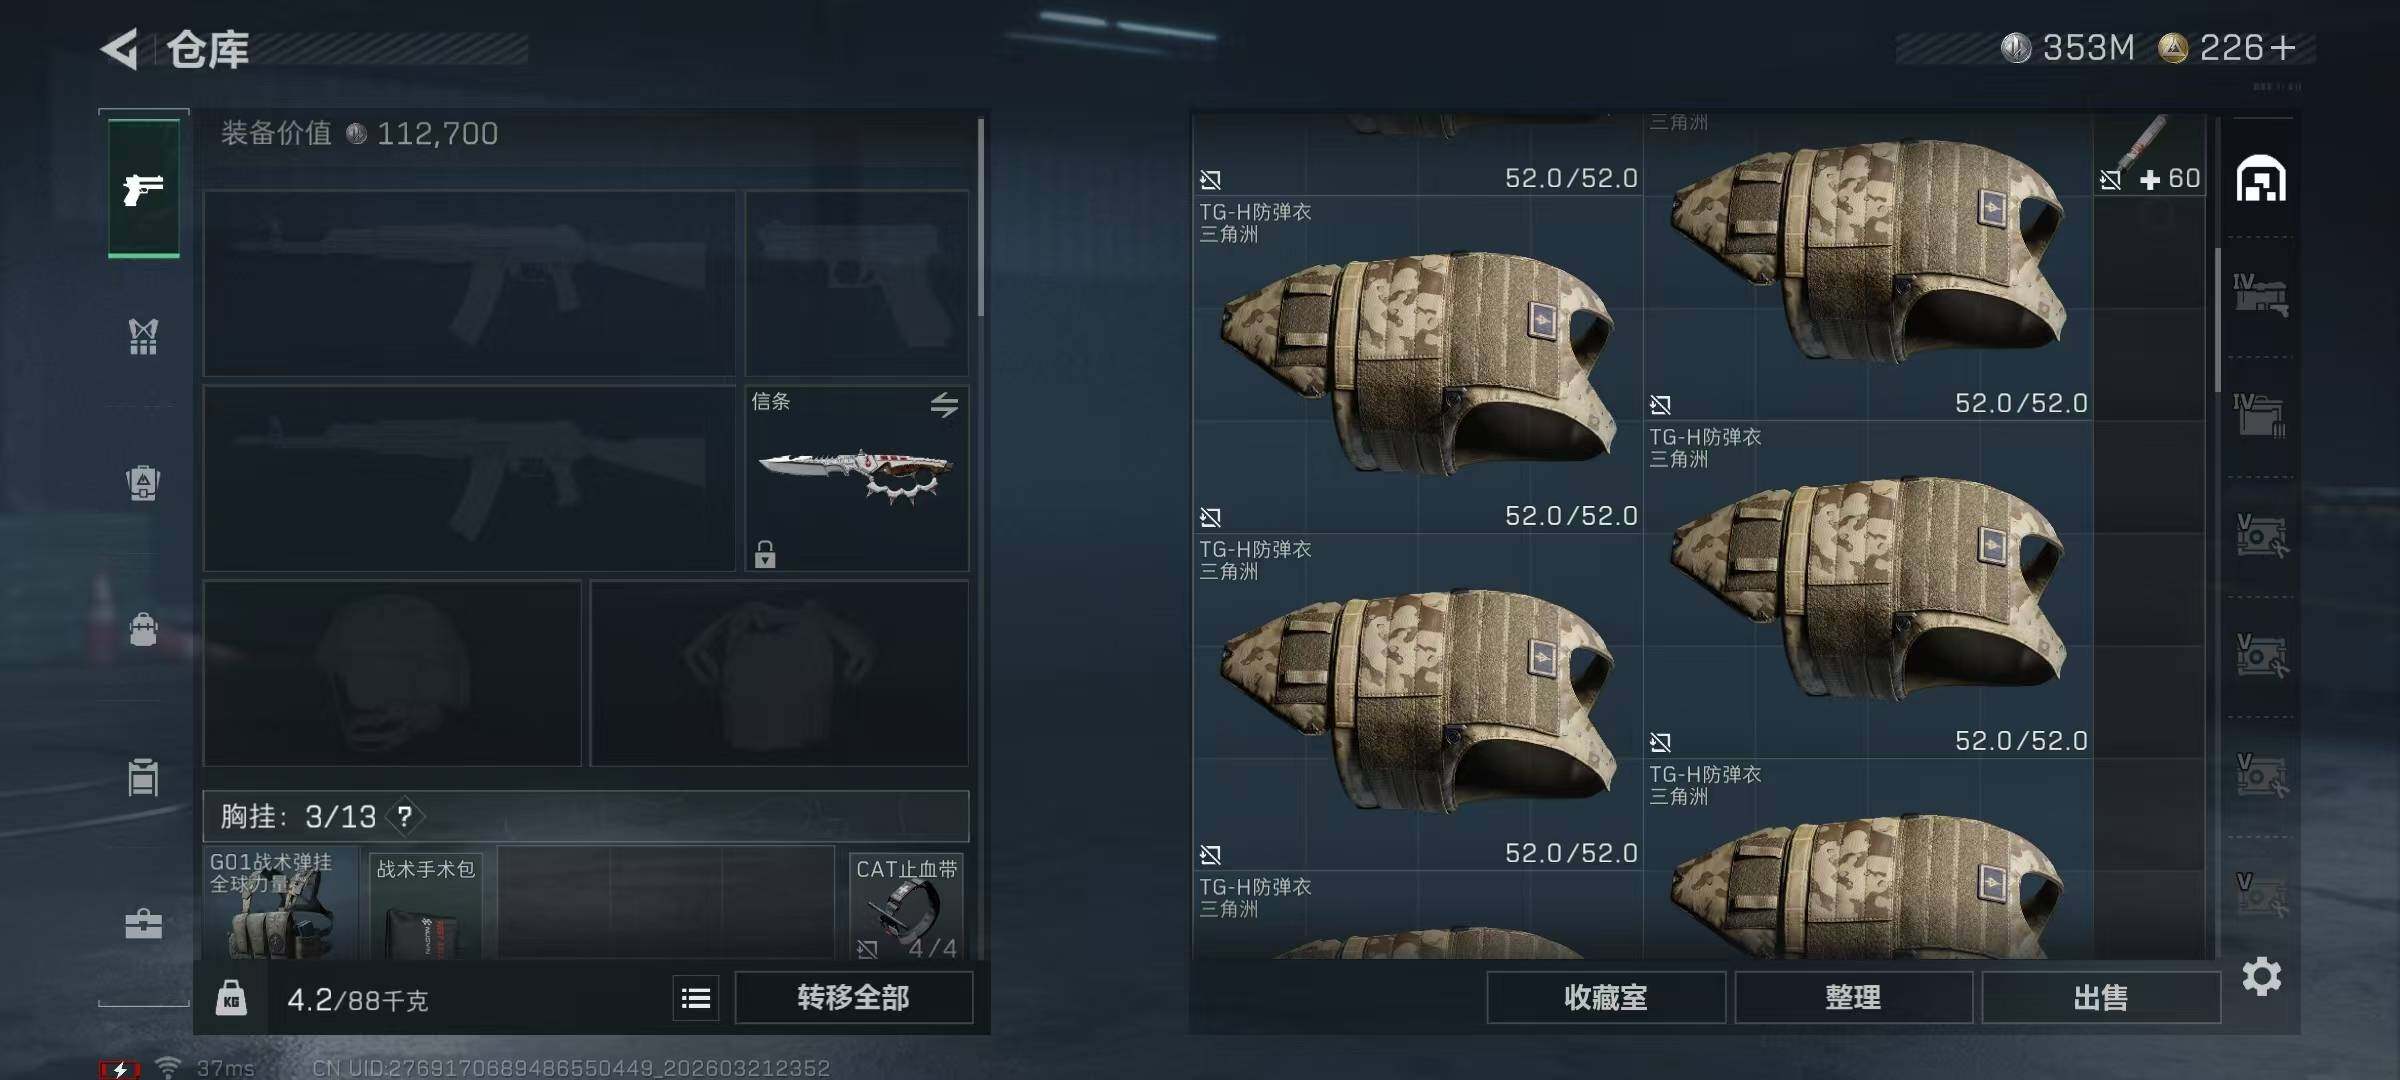Go back using the arrow next to 仓库

tap(120, 49)
